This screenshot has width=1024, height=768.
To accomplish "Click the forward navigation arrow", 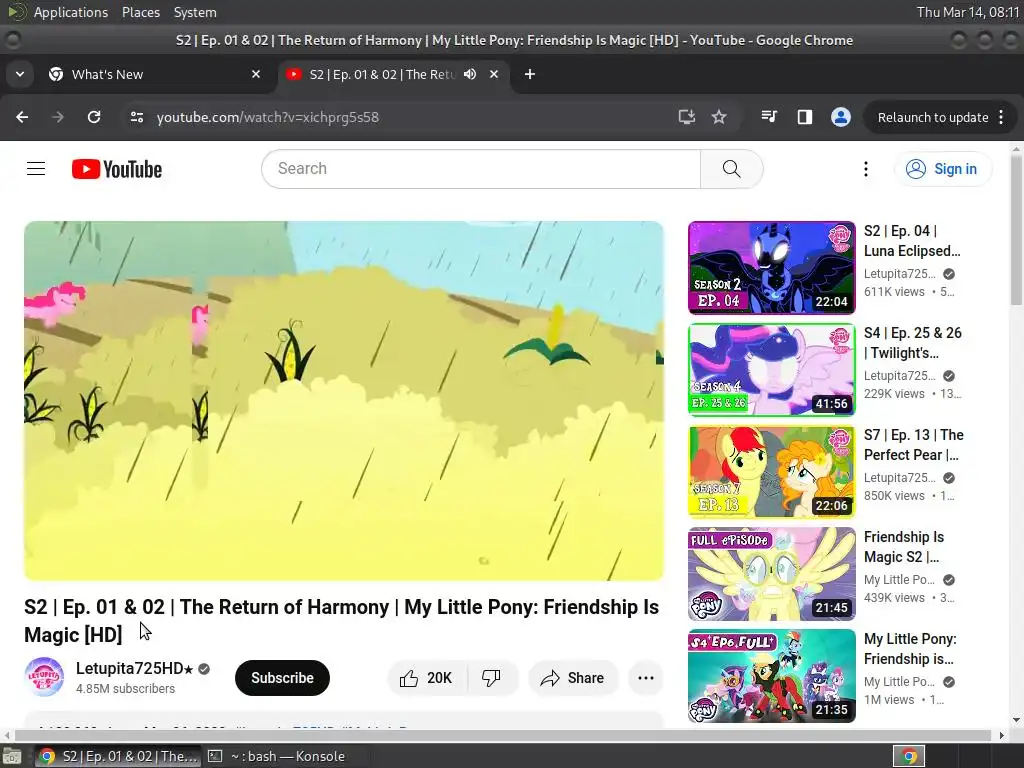I will point(58,118).
